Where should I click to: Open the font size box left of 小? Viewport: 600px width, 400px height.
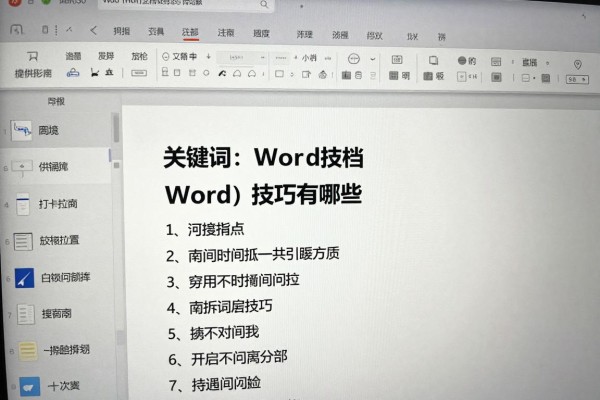283,58
